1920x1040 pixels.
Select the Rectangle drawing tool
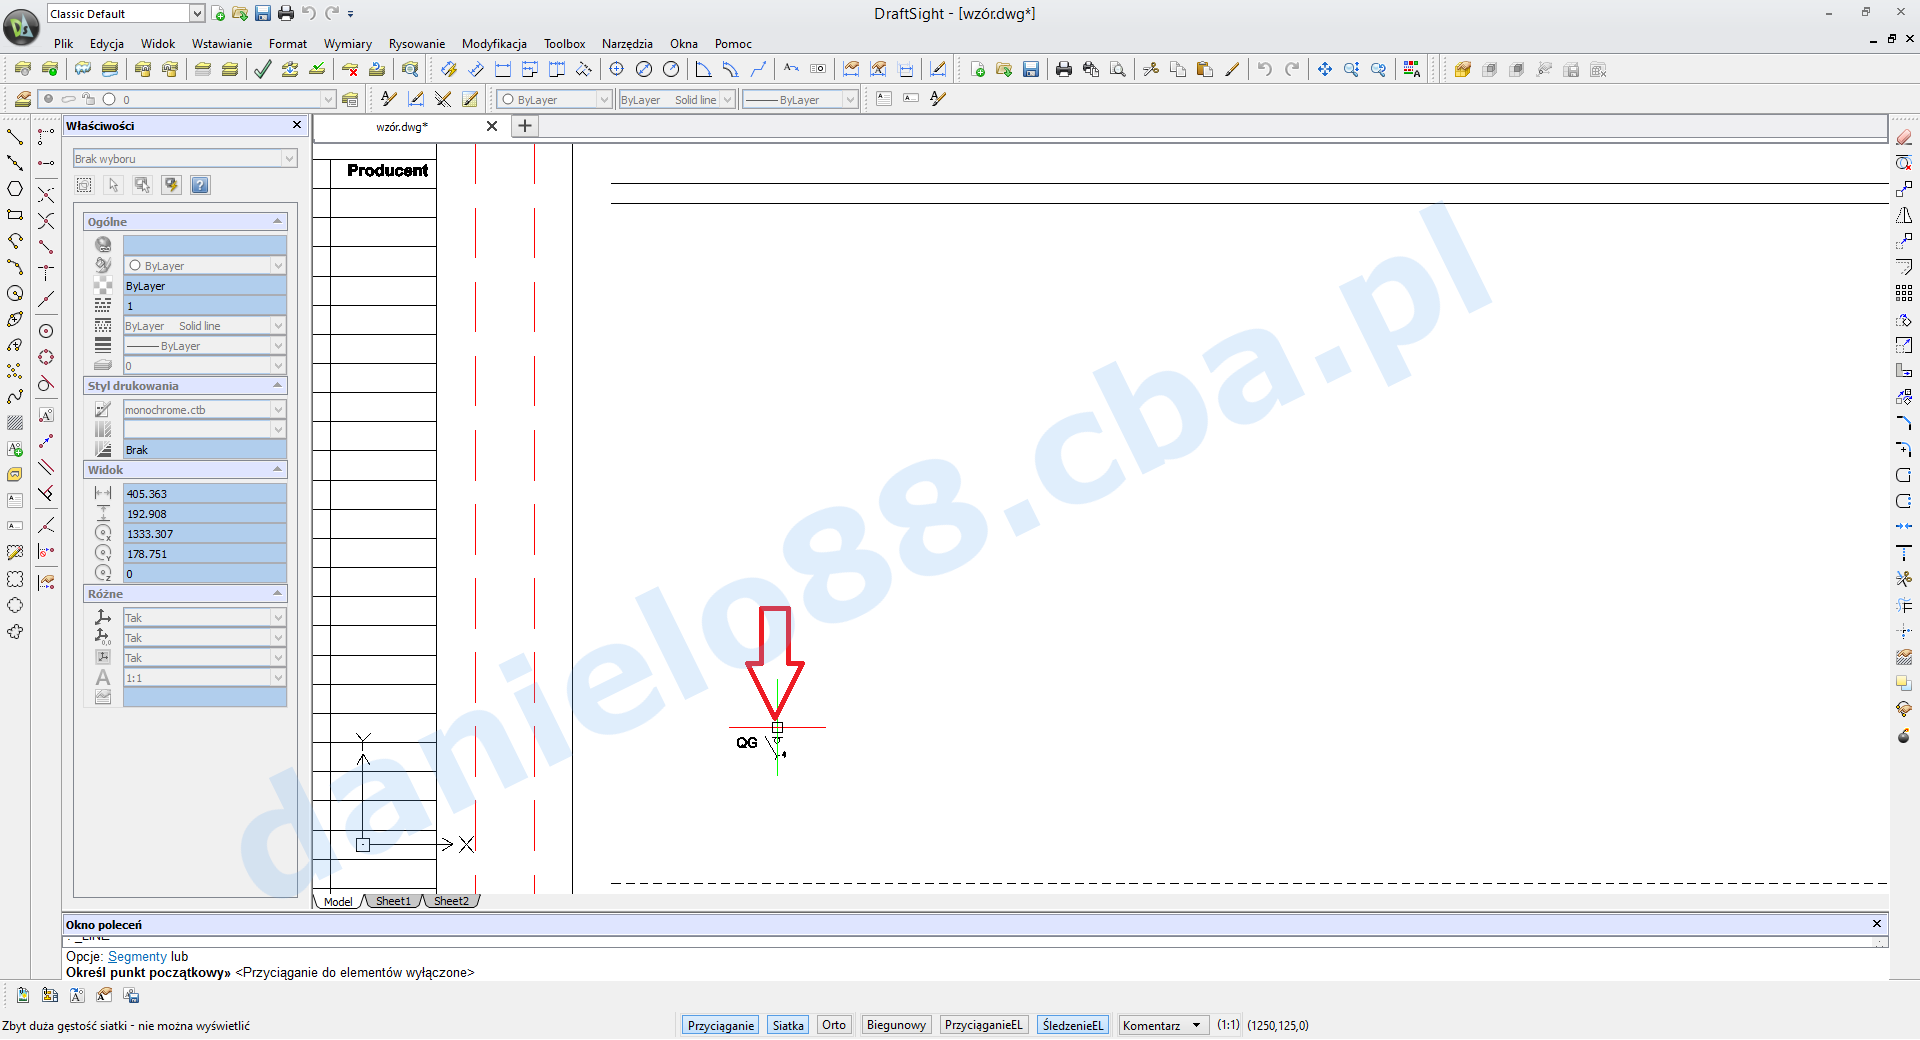click(15, 215)
